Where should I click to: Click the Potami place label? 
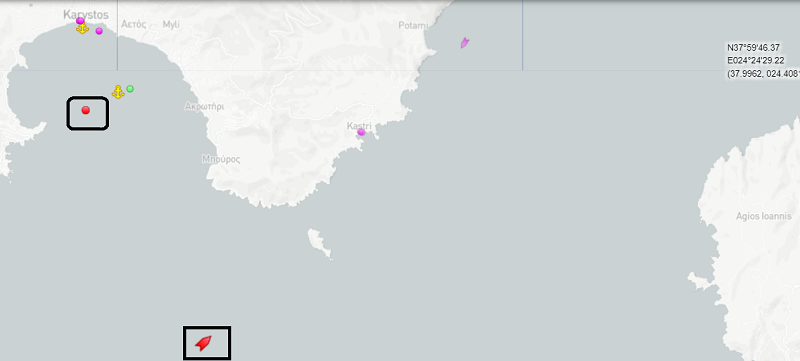(413, 25)
